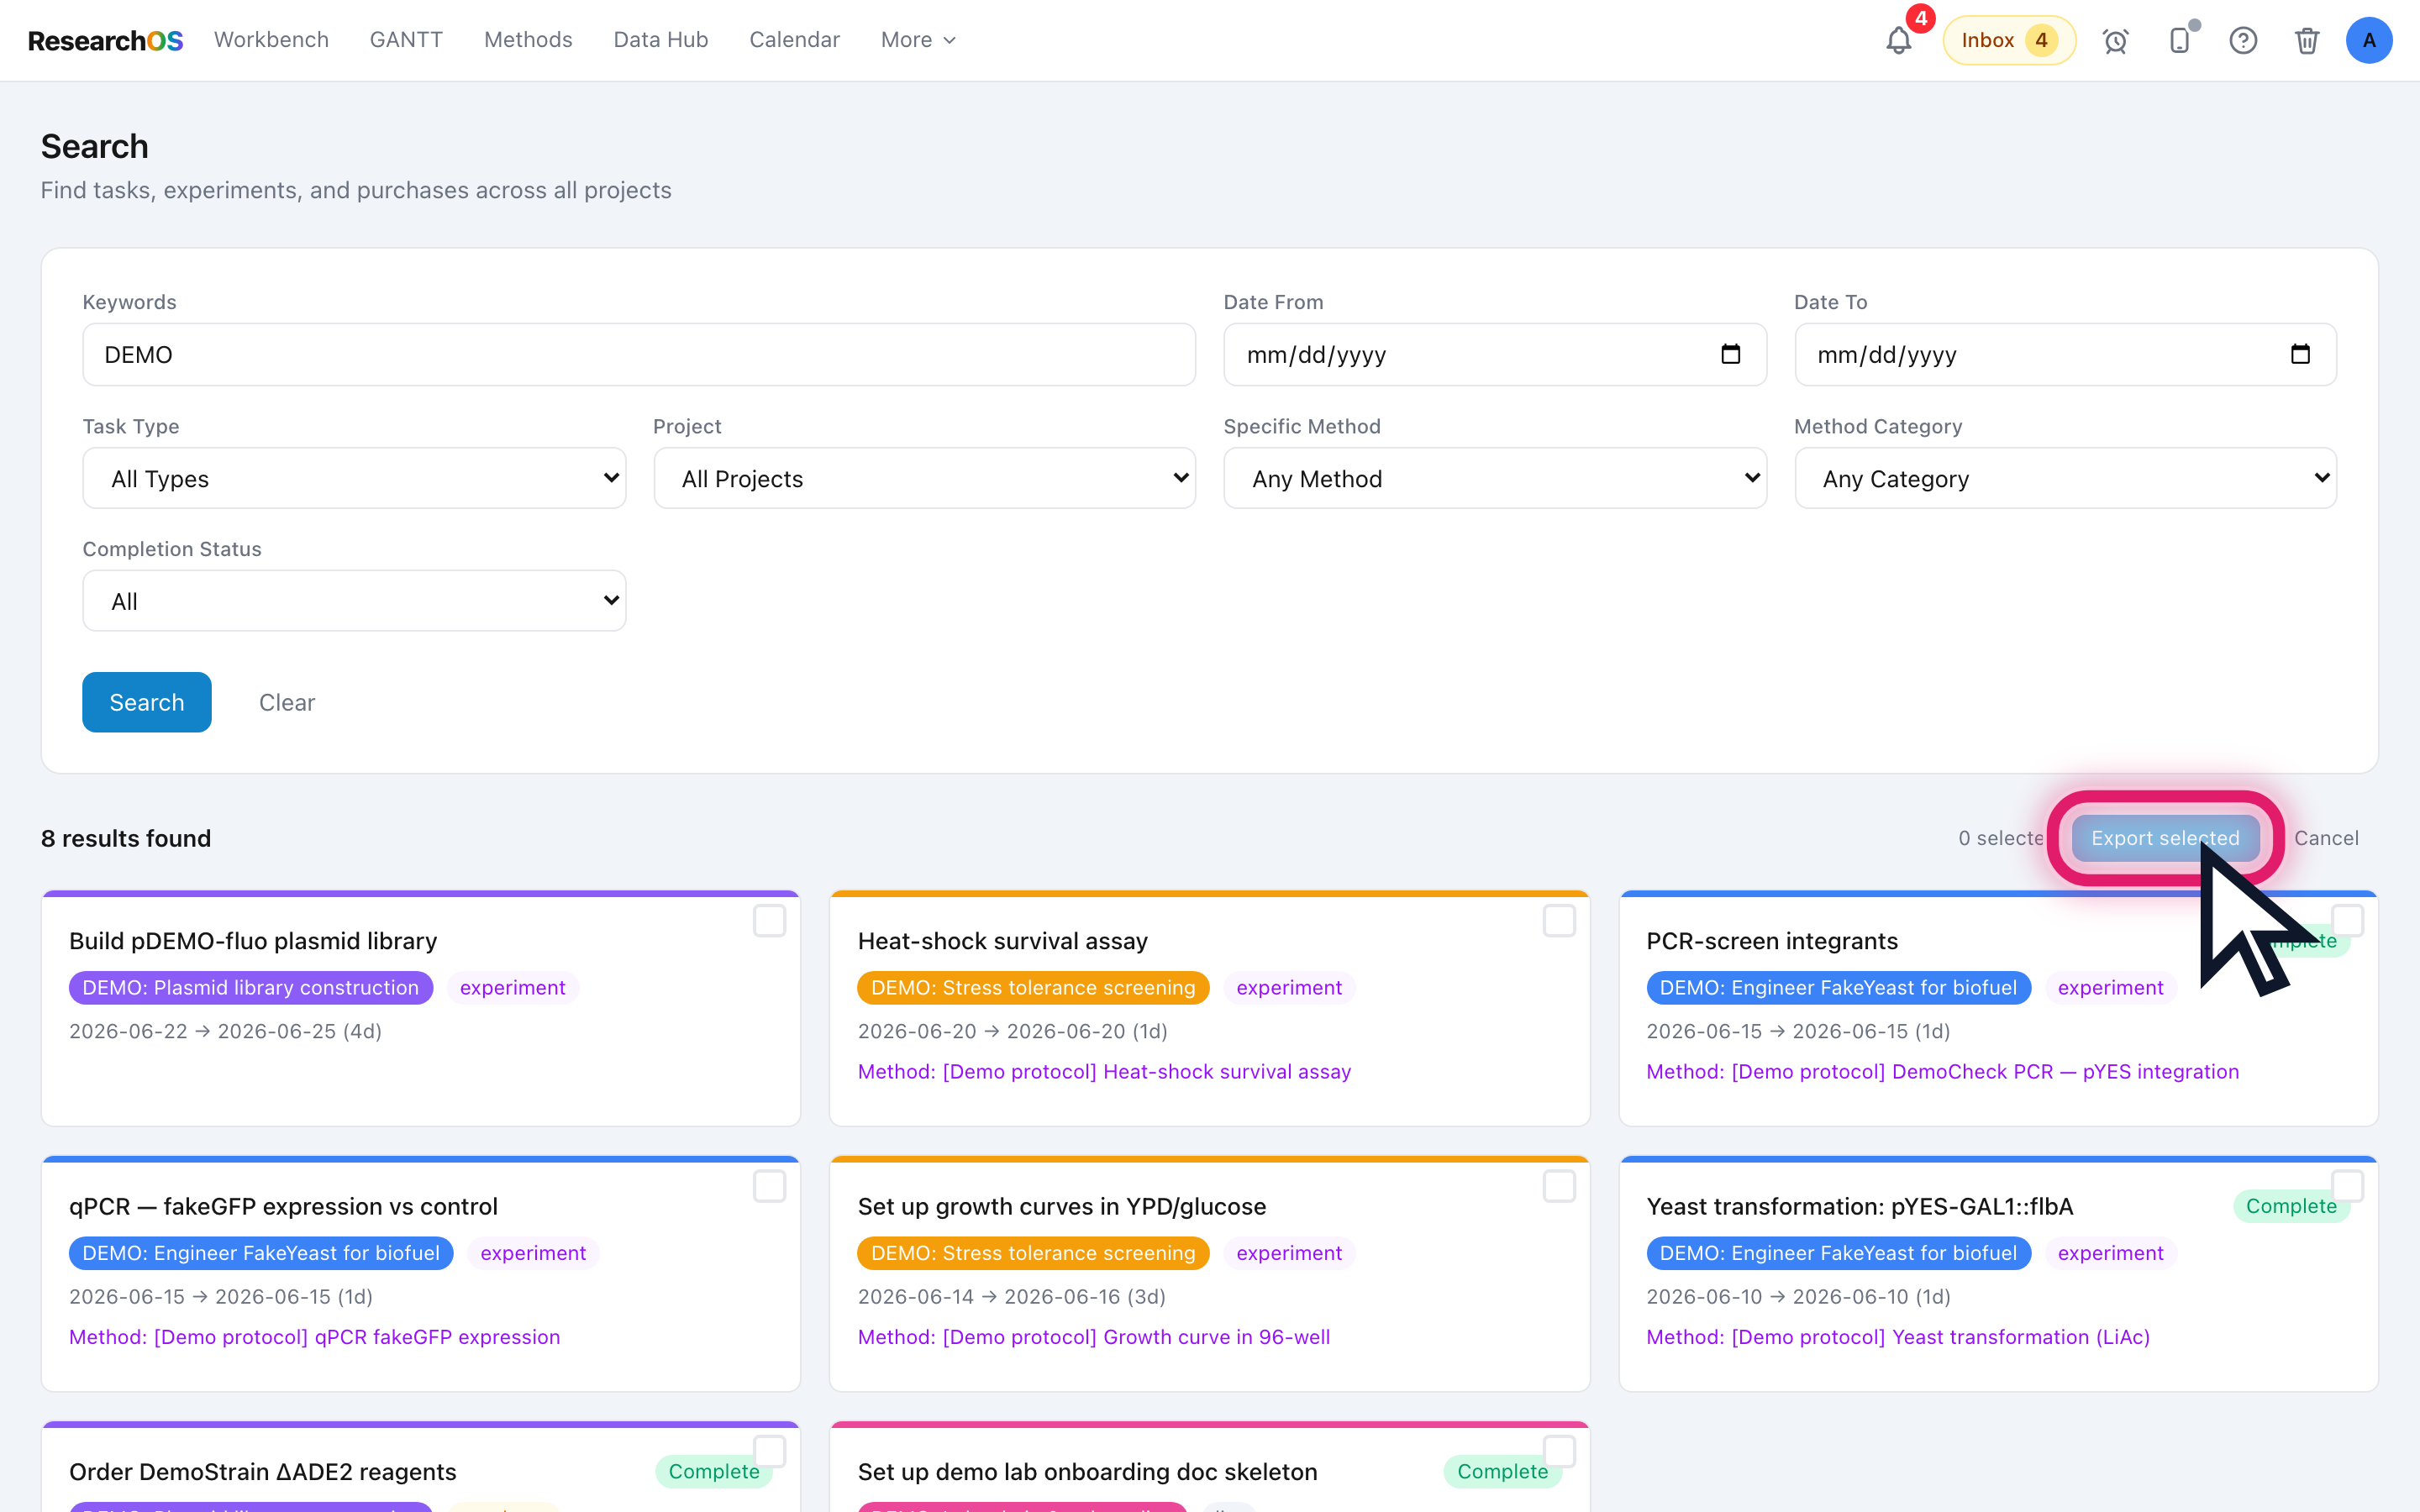Select the PCR-screen integrants card checkbox

coord(2347,920)
